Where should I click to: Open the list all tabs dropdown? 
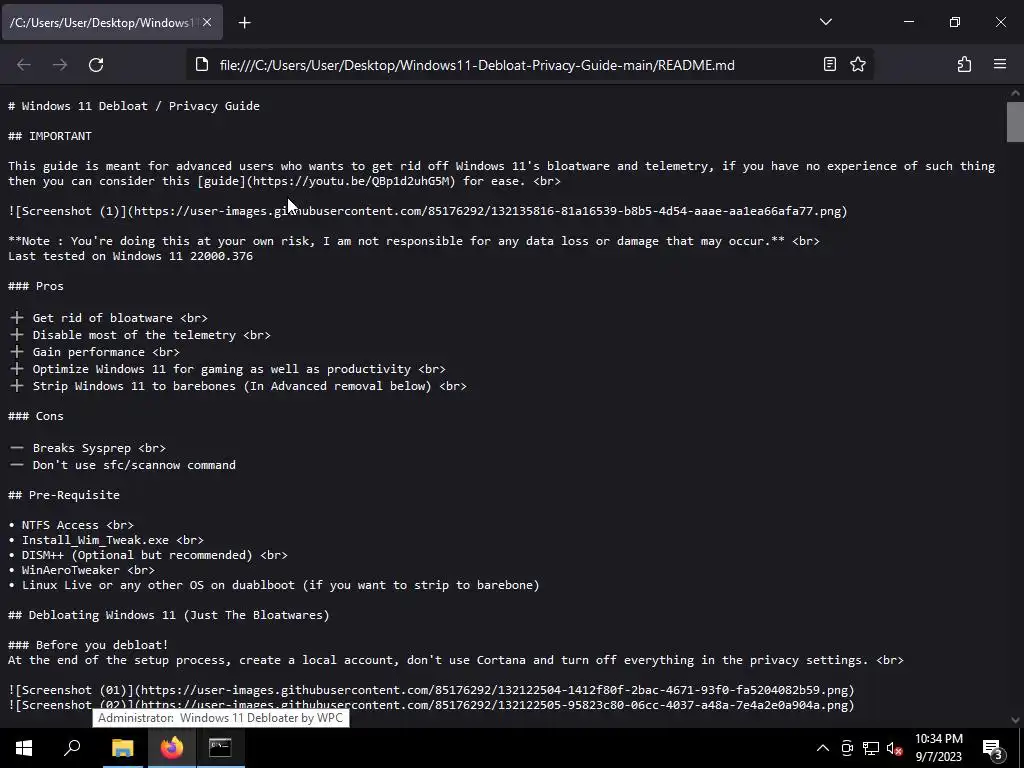click(825, 22)
